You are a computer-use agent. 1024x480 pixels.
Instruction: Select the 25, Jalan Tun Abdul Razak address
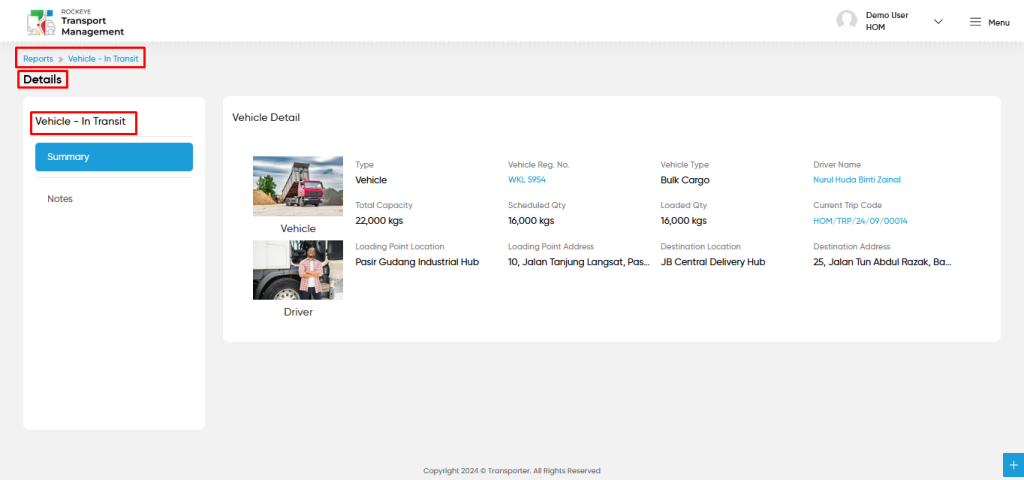tap(882, 262)
